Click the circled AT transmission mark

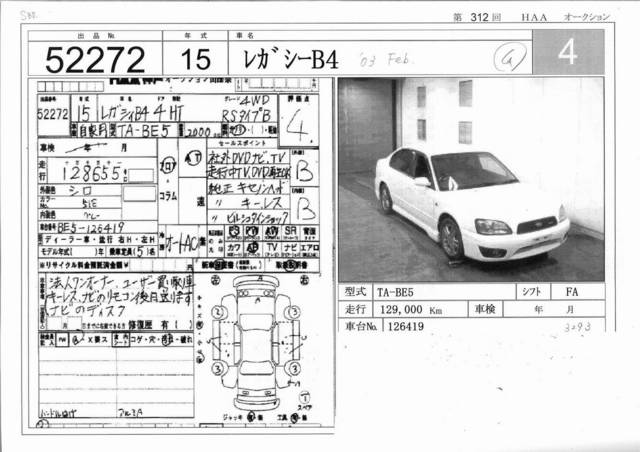click(x=192, y=157)
